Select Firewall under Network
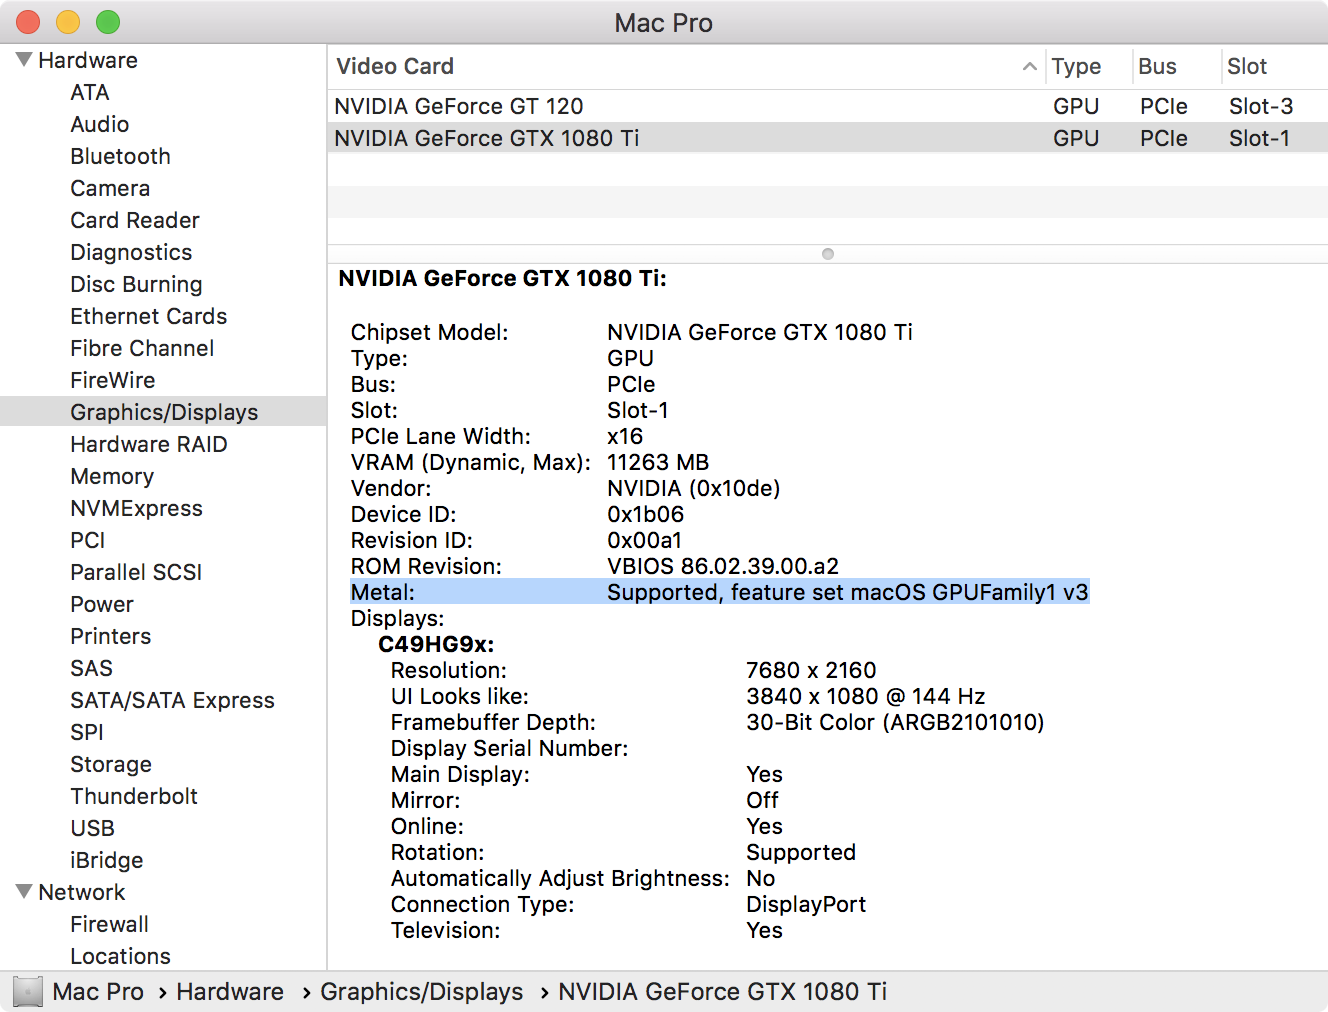The height and width of the screenshot is (1012, 1328). (109, 924)
